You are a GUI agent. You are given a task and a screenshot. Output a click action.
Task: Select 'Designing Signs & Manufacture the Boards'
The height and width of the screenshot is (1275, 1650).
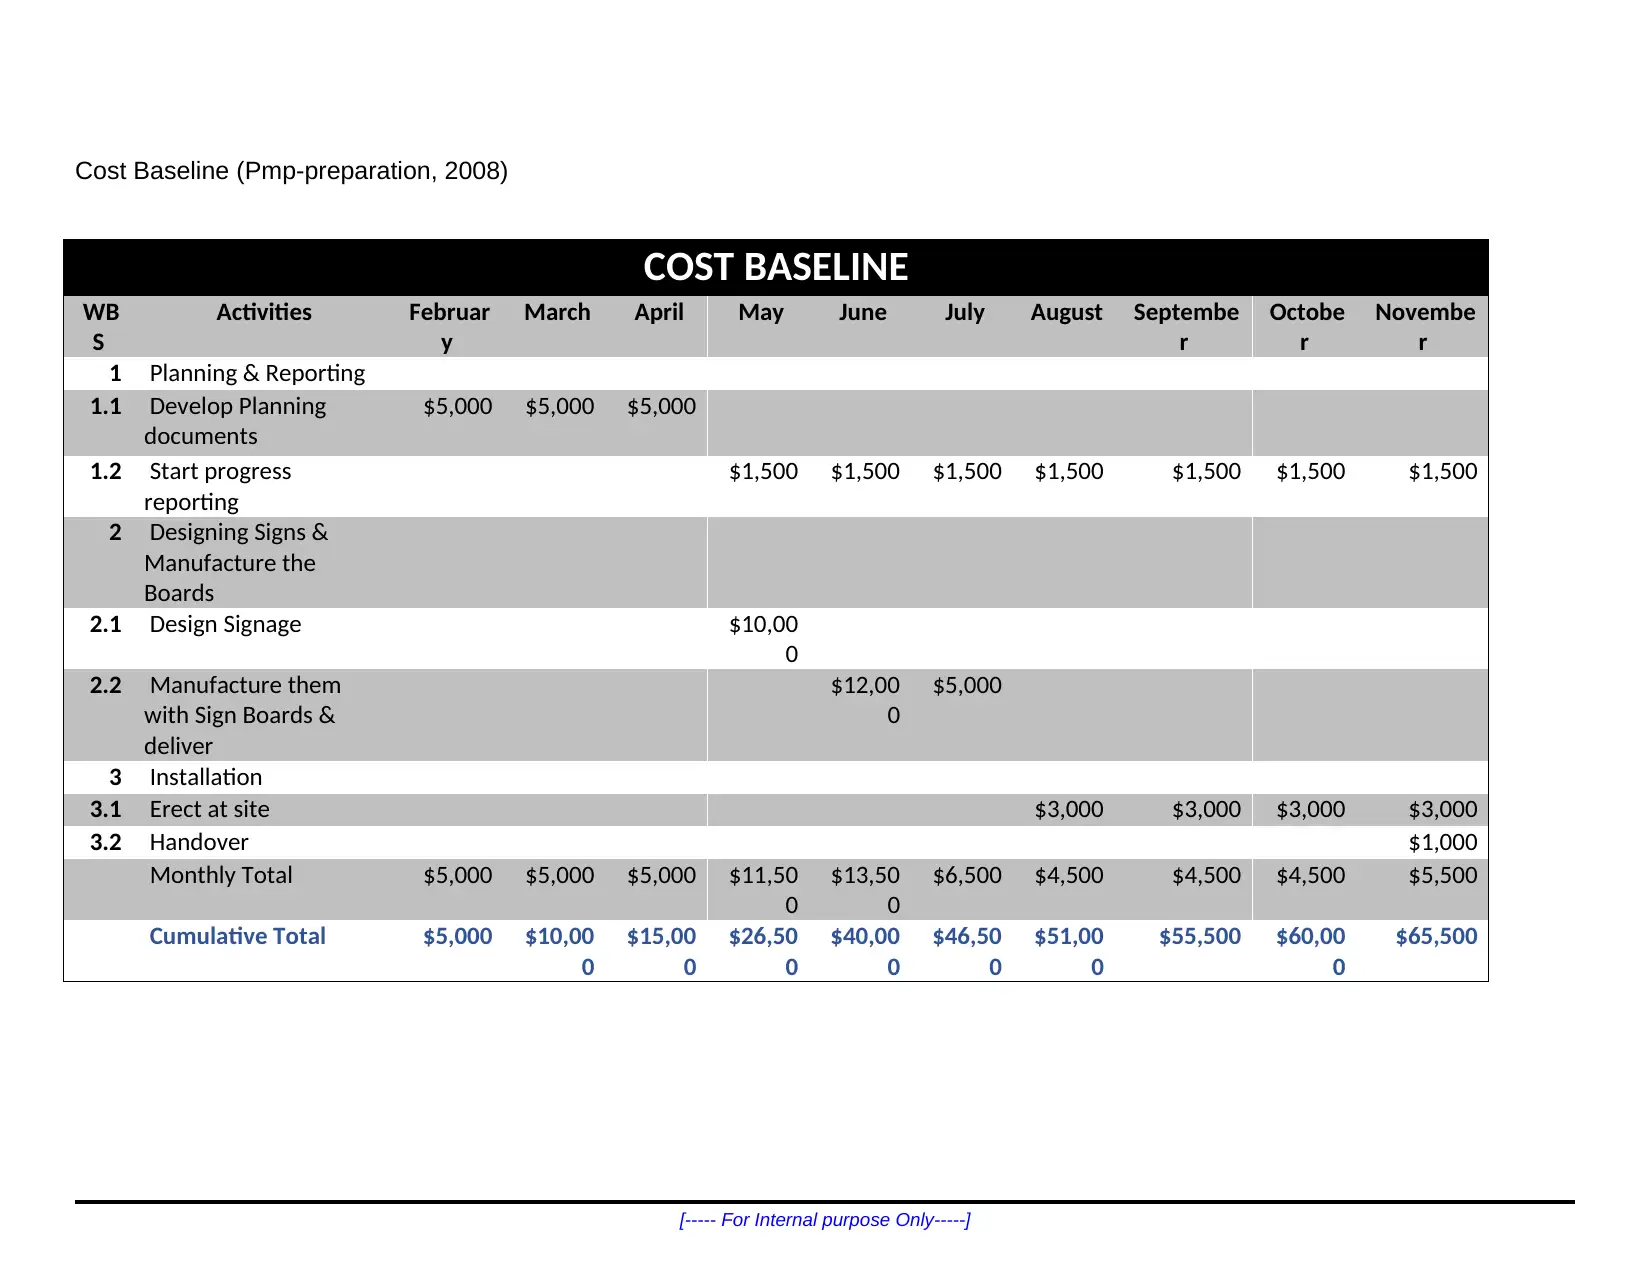(x=236, y=562)
